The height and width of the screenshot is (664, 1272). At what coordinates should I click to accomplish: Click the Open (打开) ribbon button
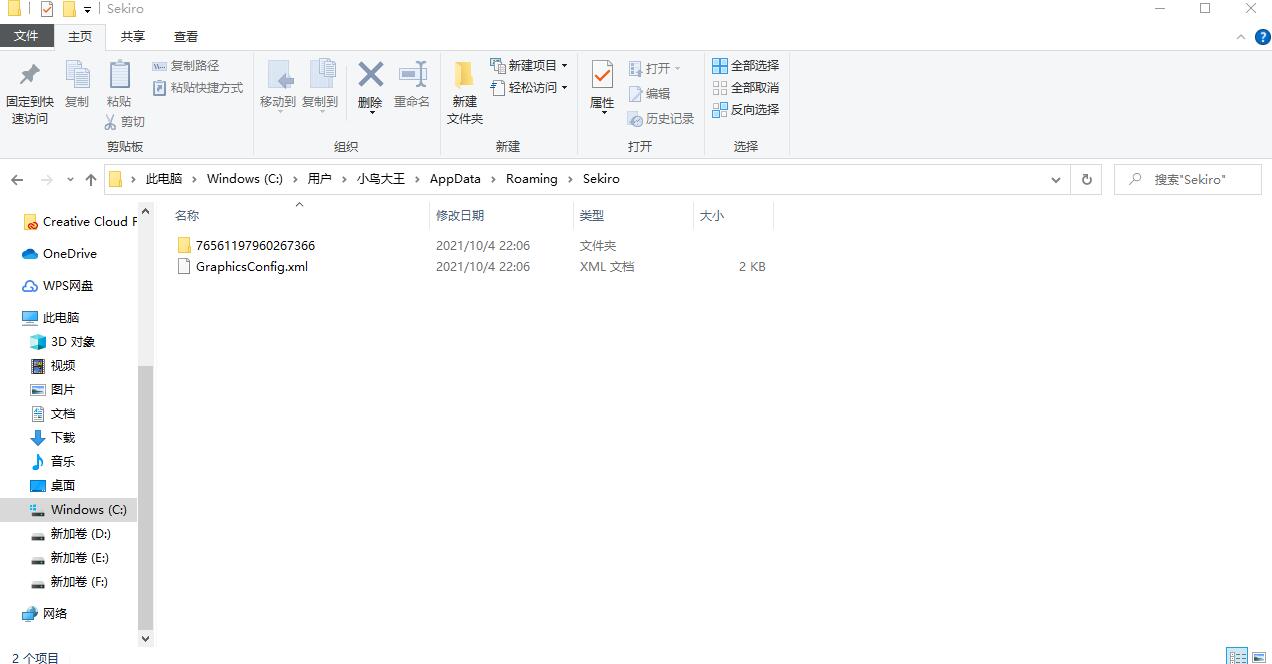[655, 68]
